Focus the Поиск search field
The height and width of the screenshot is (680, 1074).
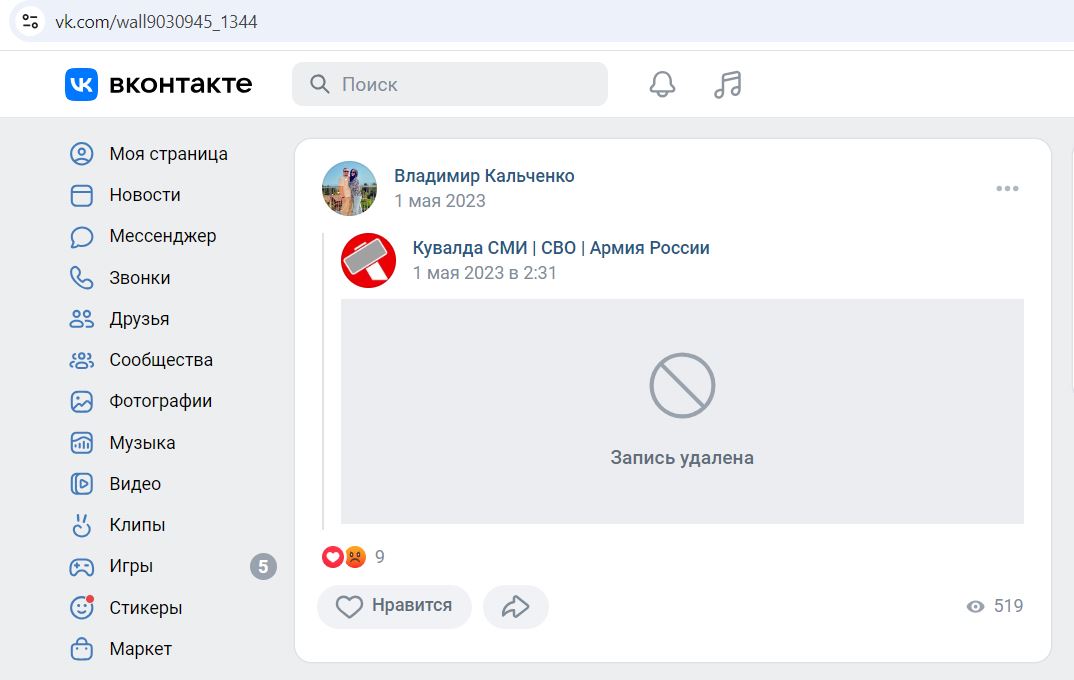click(450, 84)
